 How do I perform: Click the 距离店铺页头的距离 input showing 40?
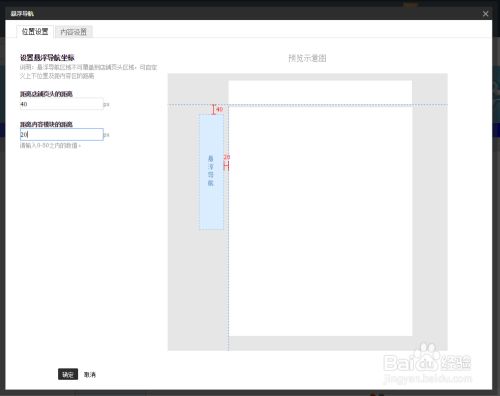(x=61, y=104)
